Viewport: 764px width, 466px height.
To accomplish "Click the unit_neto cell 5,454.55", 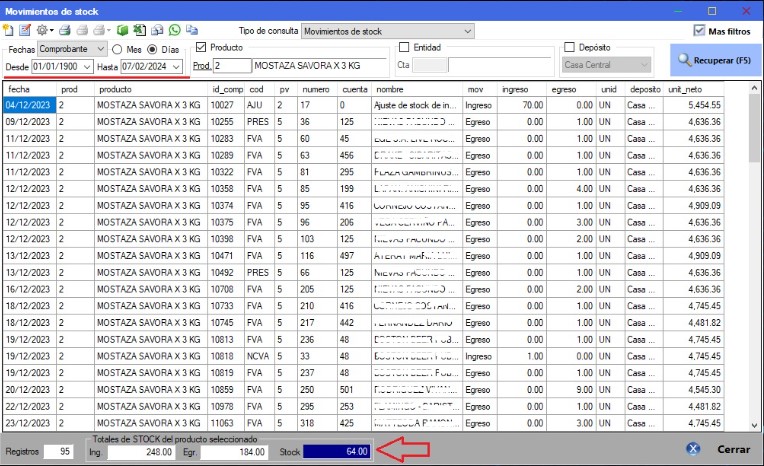I will [x=693, y=105].
